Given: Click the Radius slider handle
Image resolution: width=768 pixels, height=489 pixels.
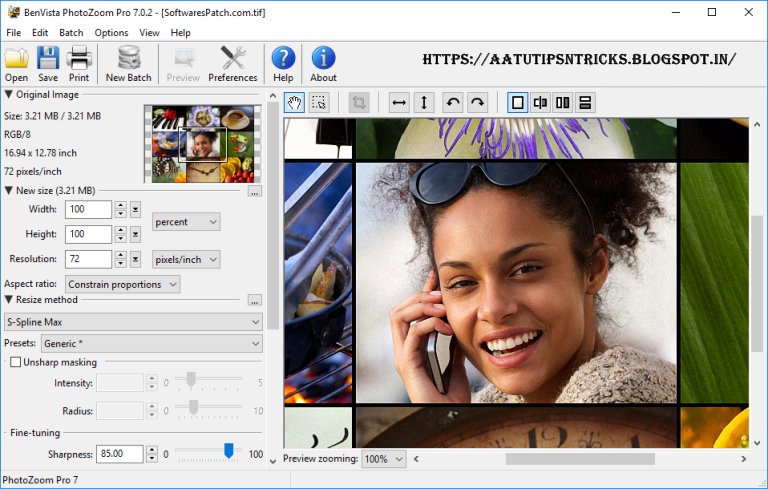Looking at the screenshot, I should (x=193, y=407).
